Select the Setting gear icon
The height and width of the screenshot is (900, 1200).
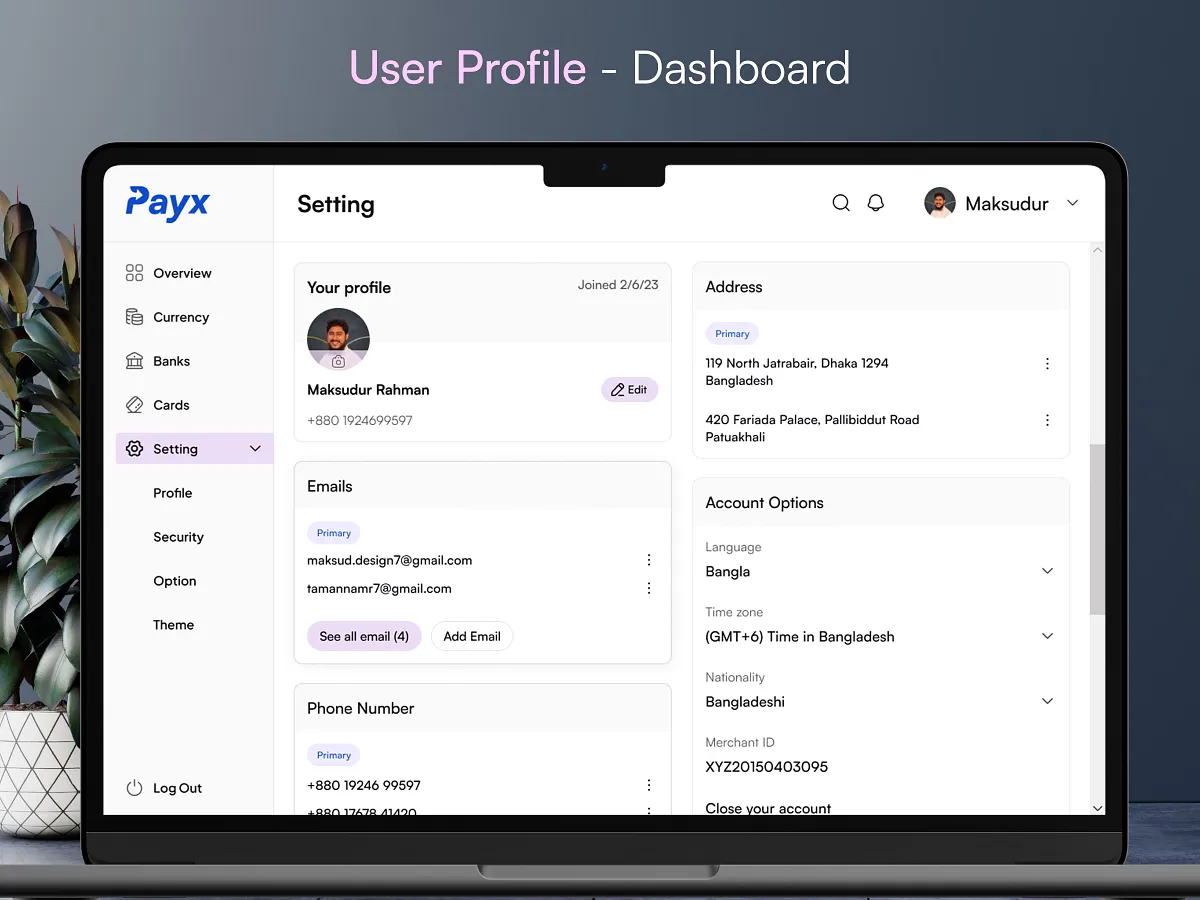click(x=134, y=448)
